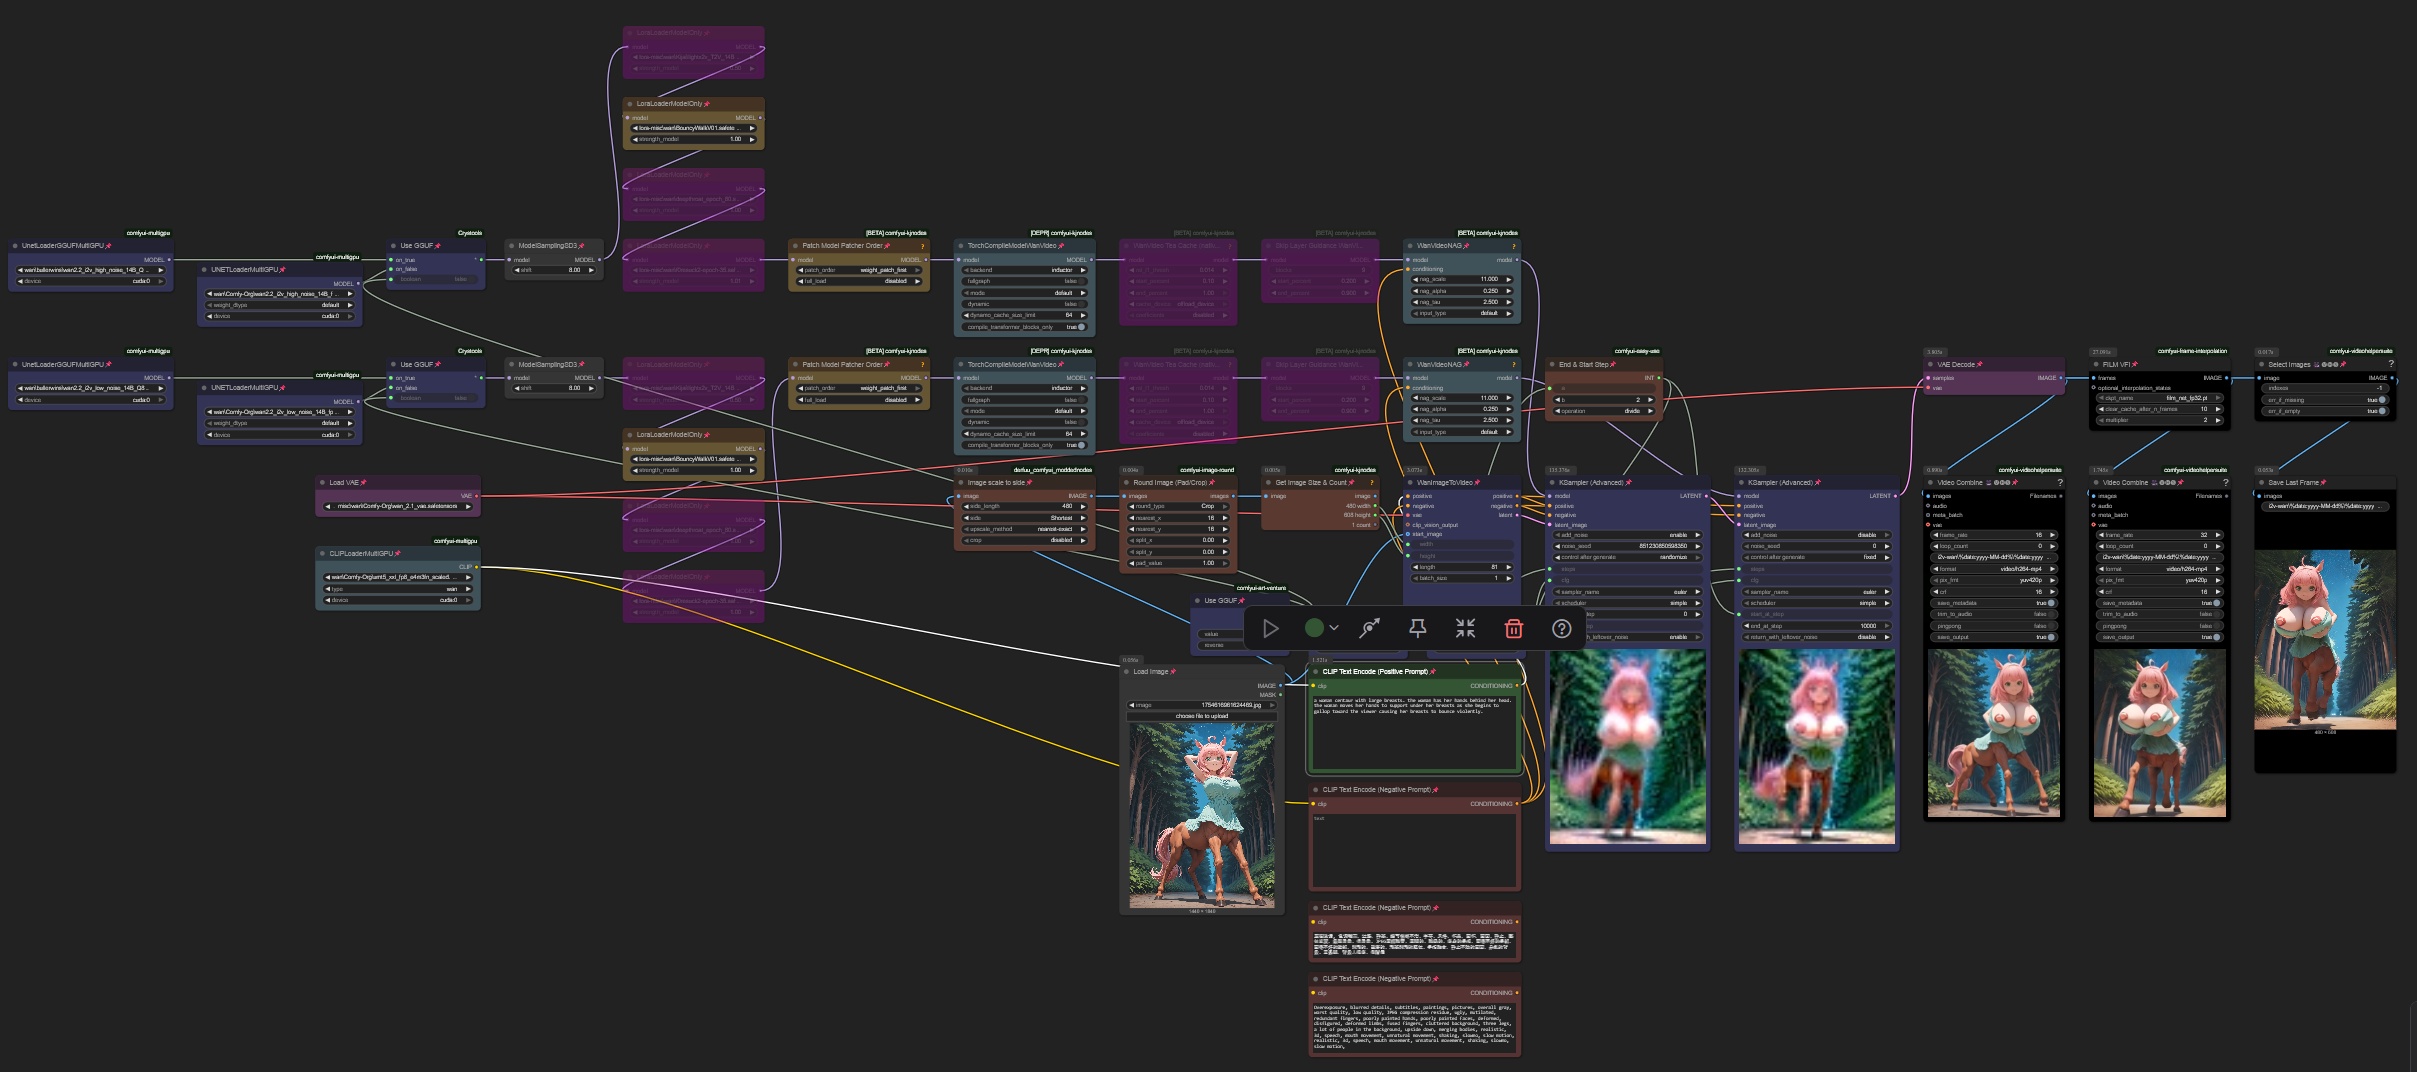Toggle save_metadata in second Video Combine node
This screenshot has width=2417, height=1072.
2158,603
